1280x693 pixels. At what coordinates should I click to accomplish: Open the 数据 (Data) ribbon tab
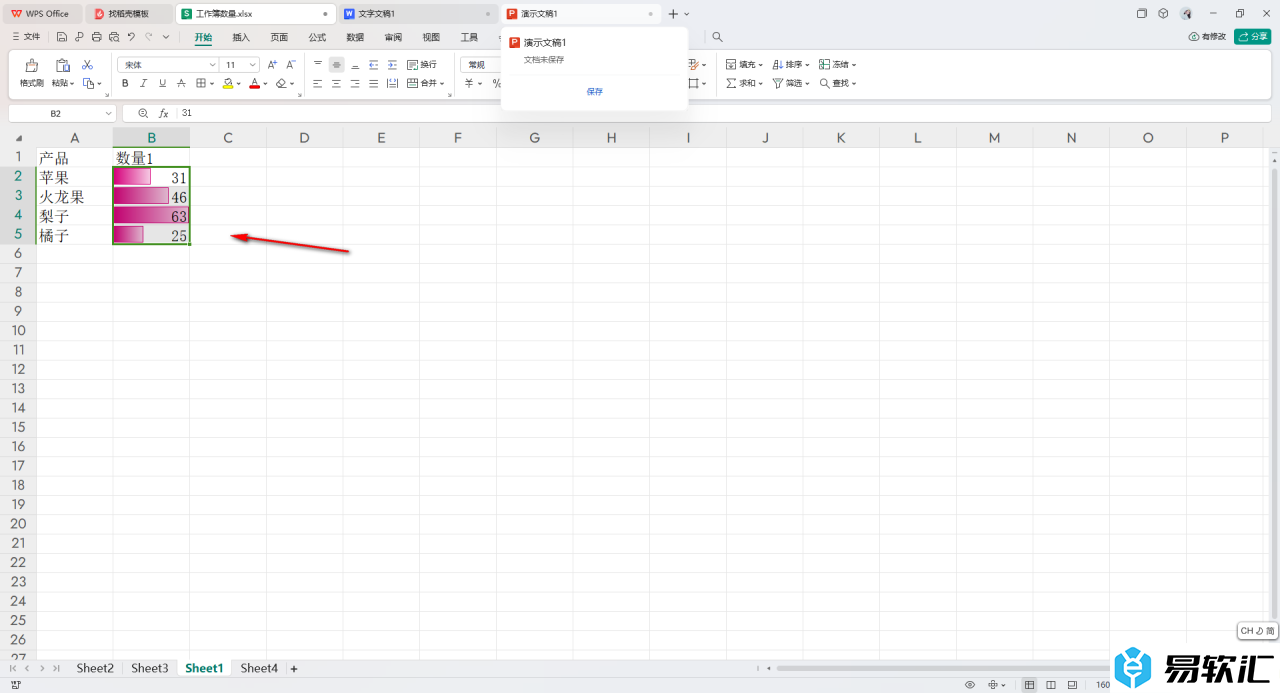tap(355, 37)
